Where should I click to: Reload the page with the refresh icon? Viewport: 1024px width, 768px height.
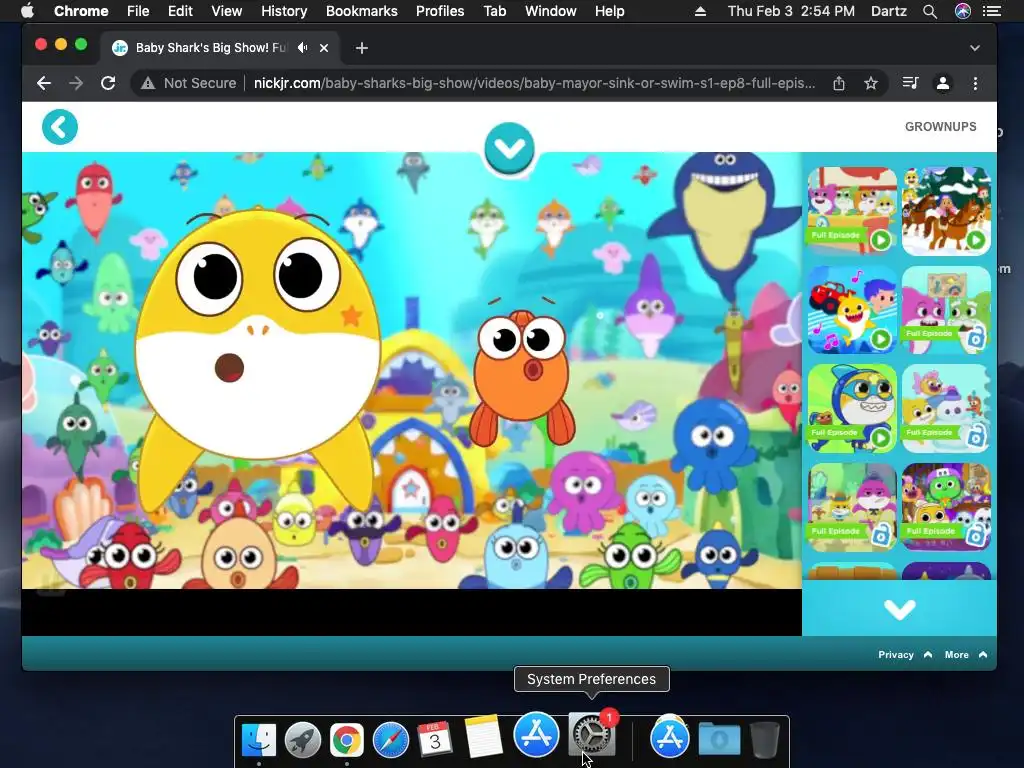pyautogui.click(x=108, y=83)
